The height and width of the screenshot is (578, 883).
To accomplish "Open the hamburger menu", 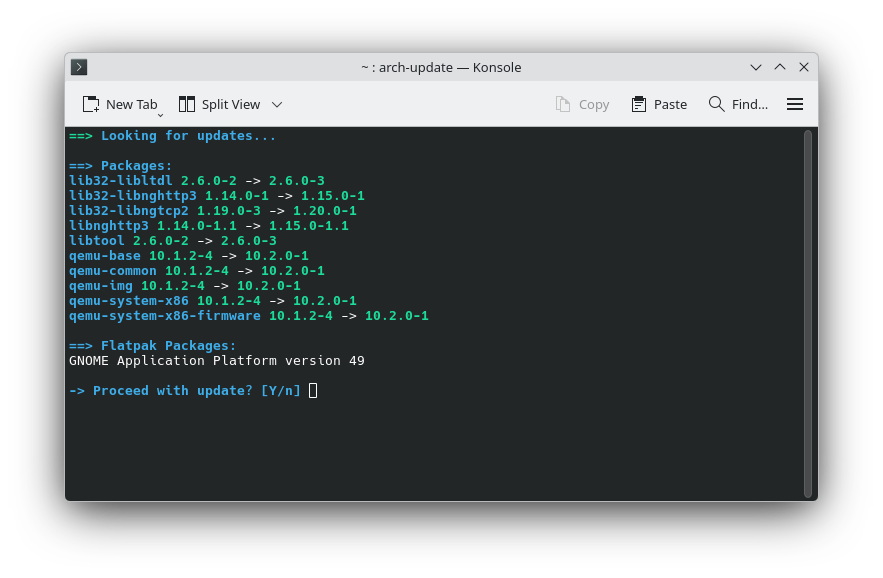I will click(x=795, y=104).
